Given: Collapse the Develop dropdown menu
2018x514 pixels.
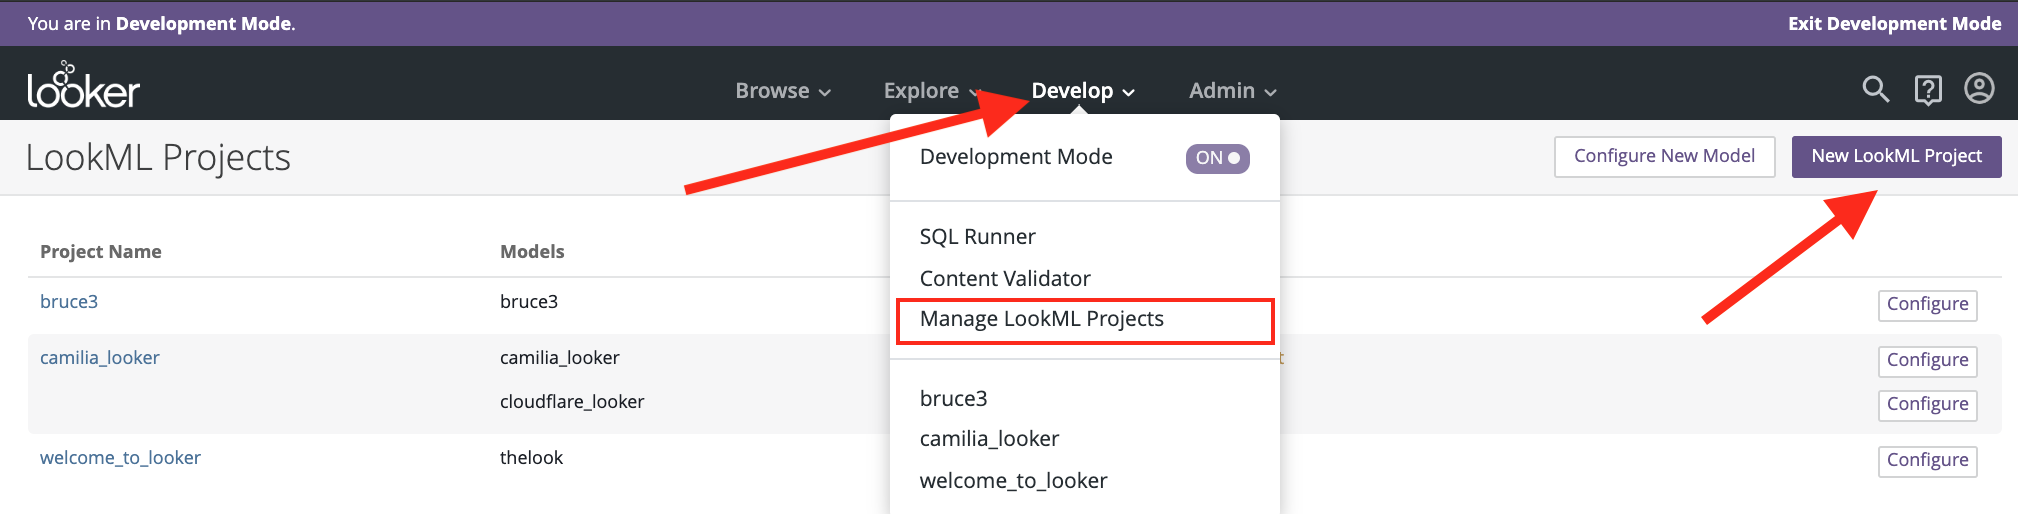Looking at the screenshot, I should coord(1082,91).
